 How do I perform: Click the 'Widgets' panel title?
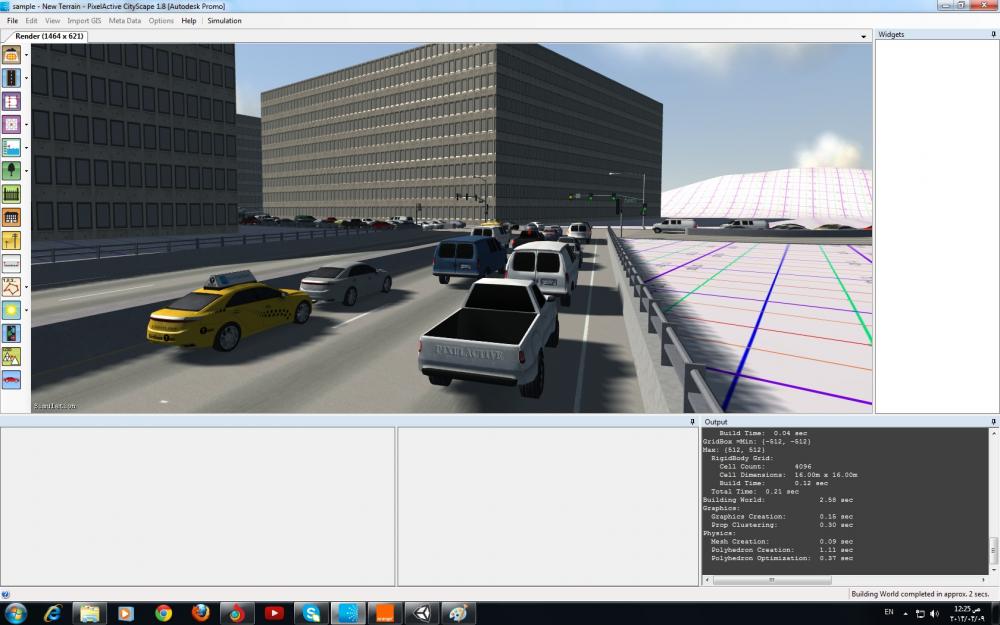tap(891, 34)
